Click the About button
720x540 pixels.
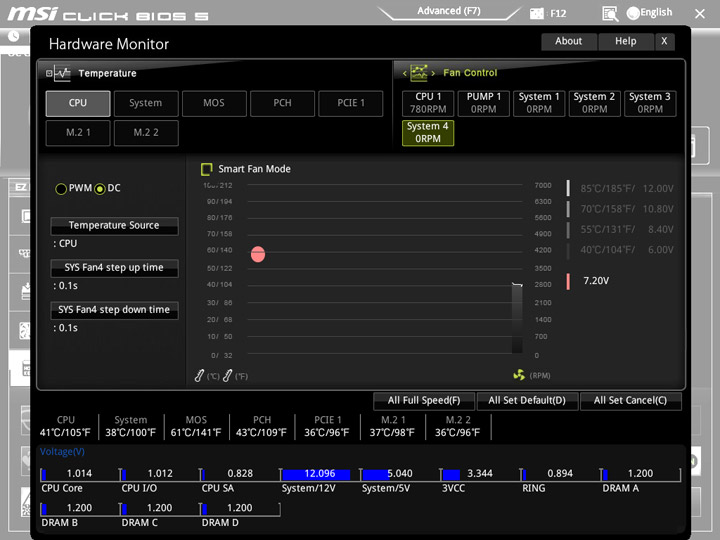pos(569,41)
